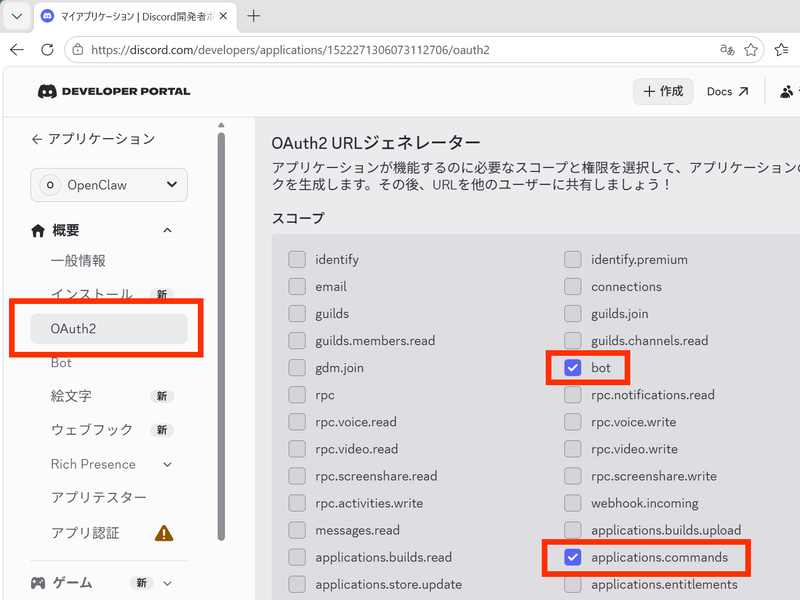
Task: Uncheck the applications.commands scope
Action: (572, 557)
